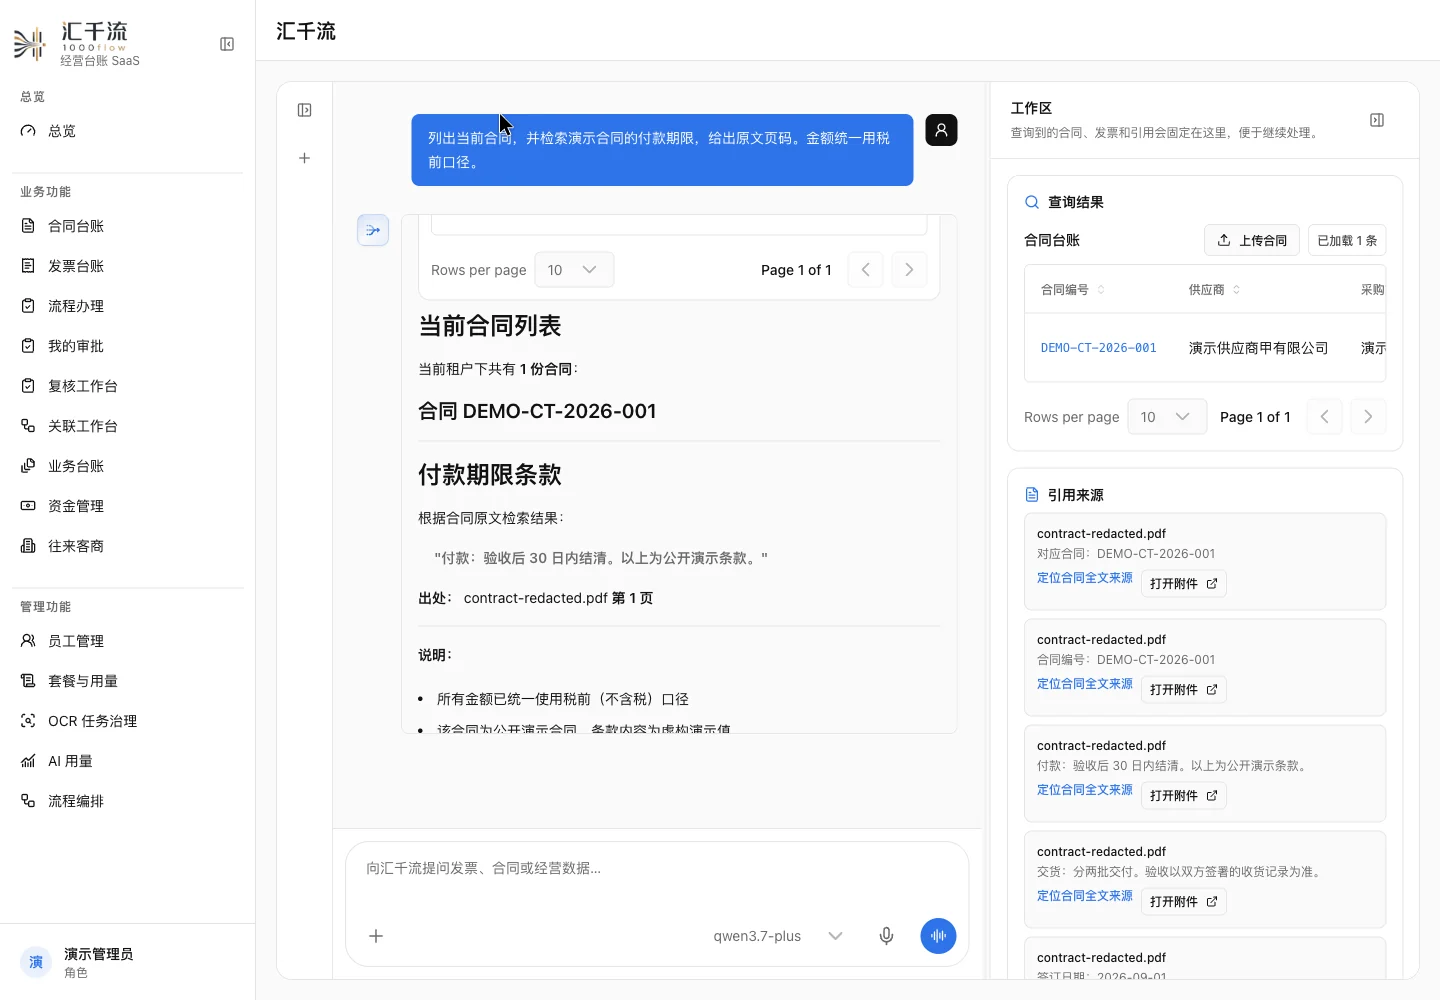Image resolution: width=1440 pixels, height=1000 pixels.
Task: Click the 已加载 1 条 button
Action: tap(1347, 240)
